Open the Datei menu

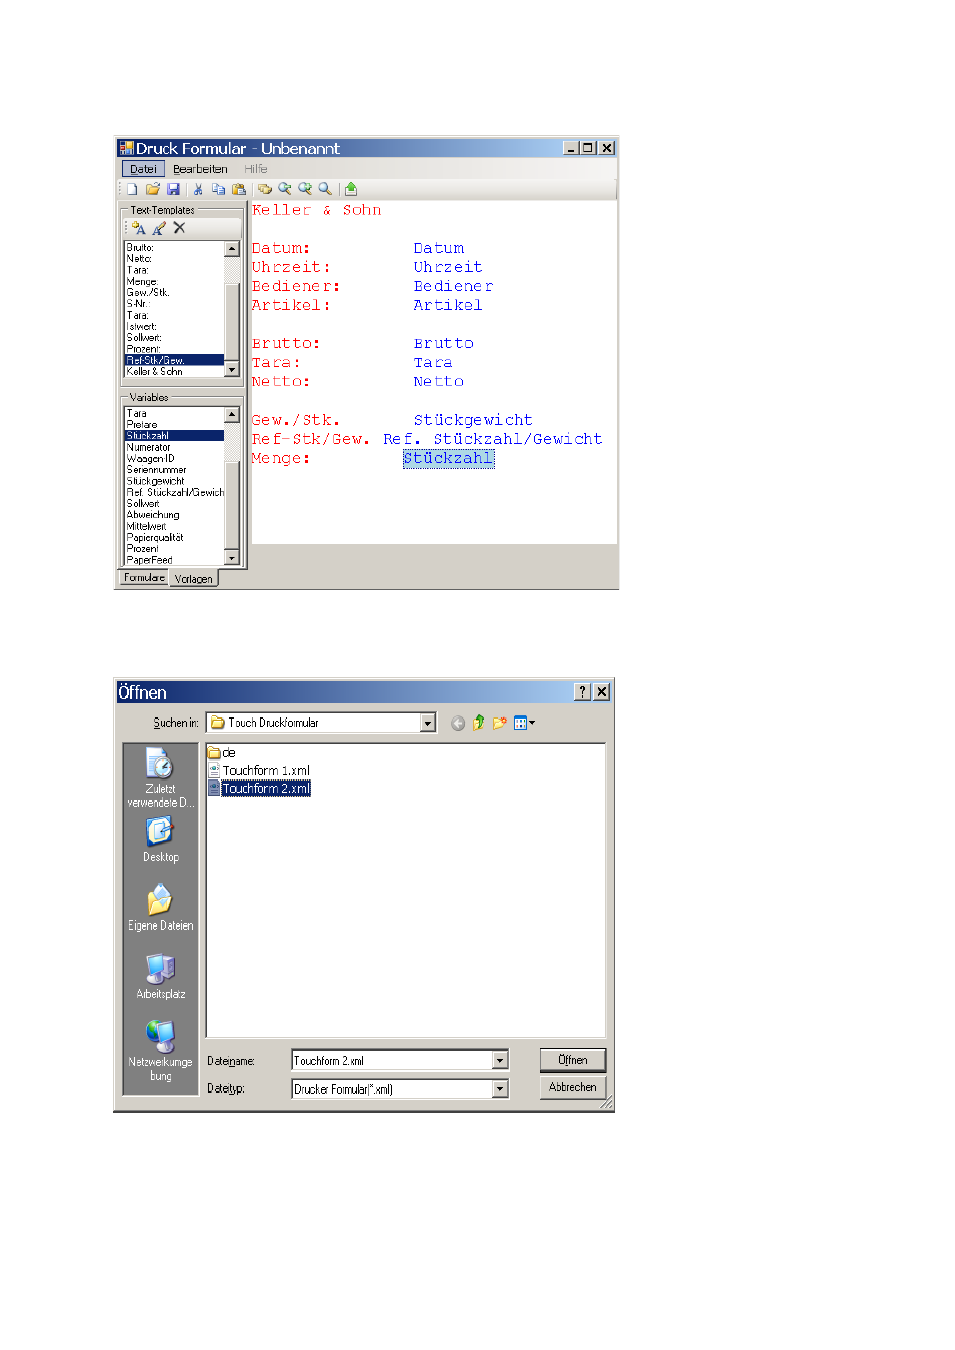point(143,169)
